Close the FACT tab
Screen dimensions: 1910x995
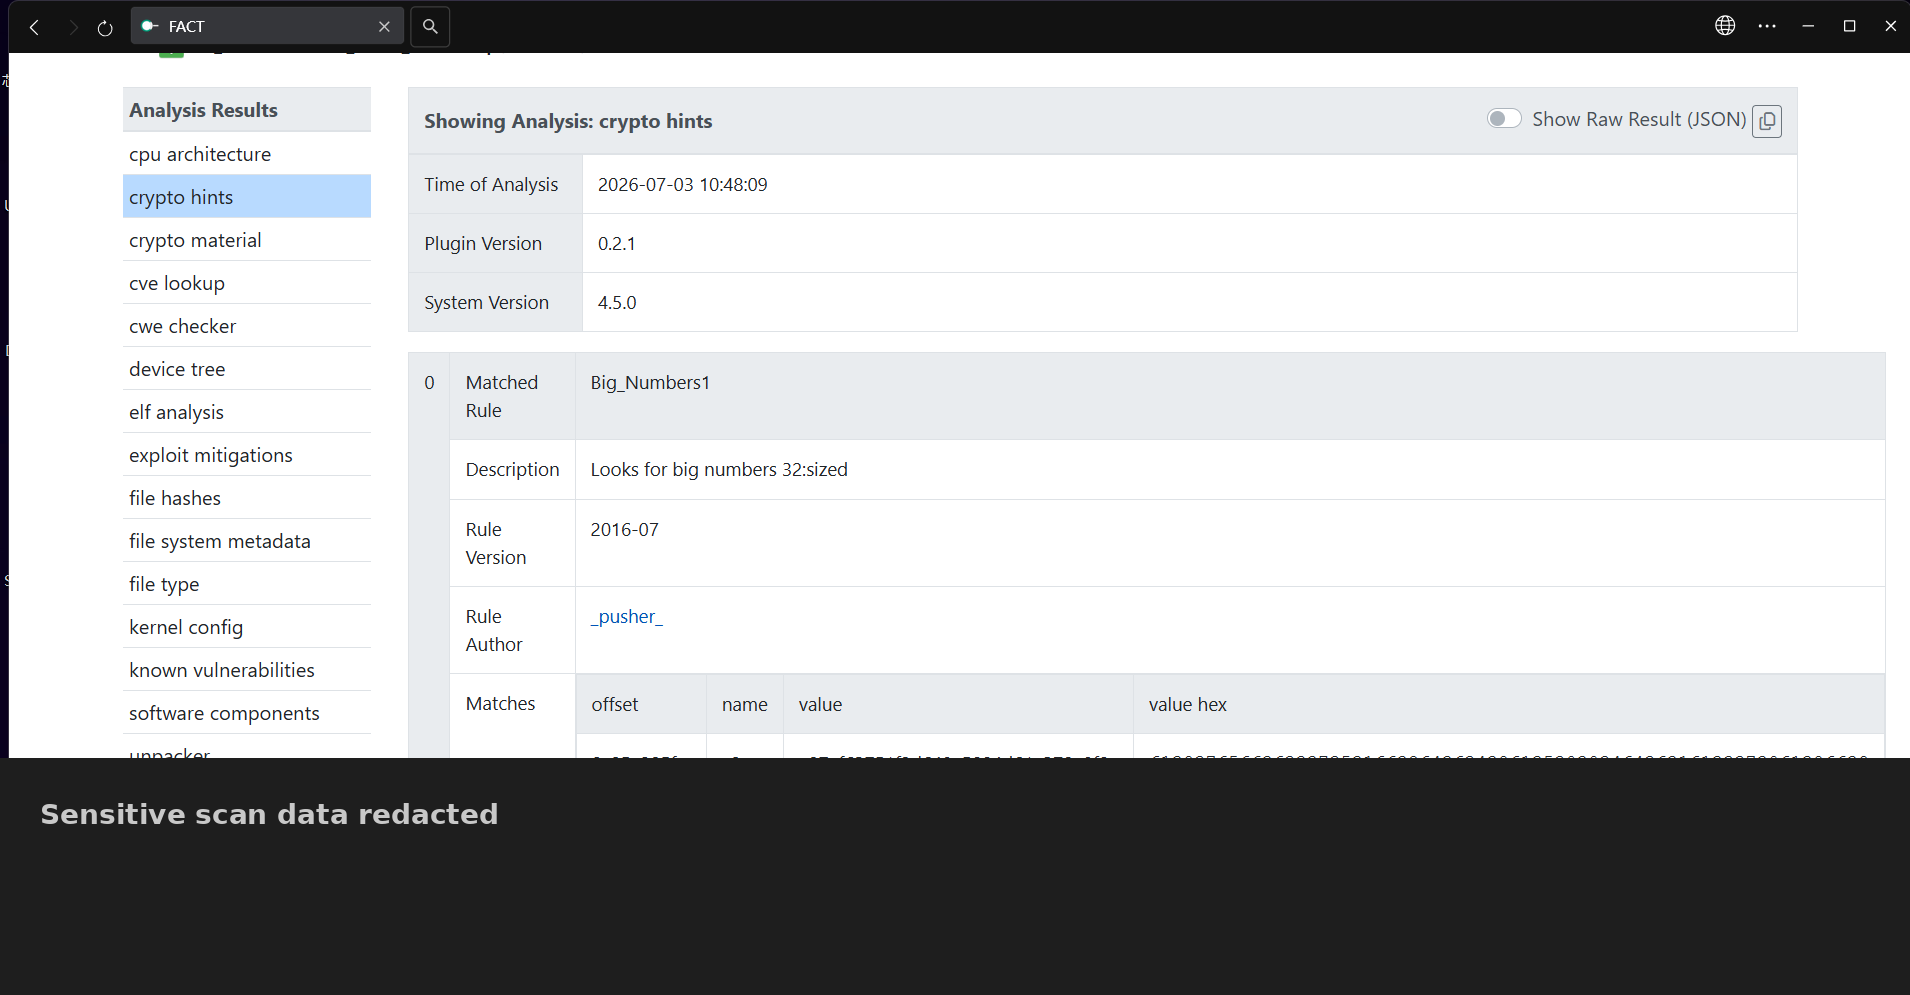pos(384,27)
